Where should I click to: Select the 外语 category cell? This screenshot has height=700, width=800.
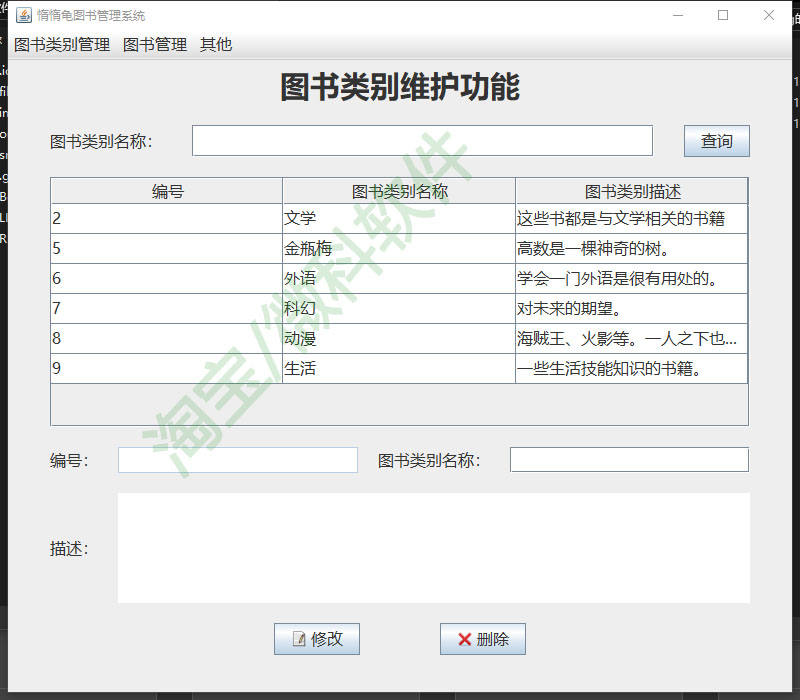pos(399,279)
